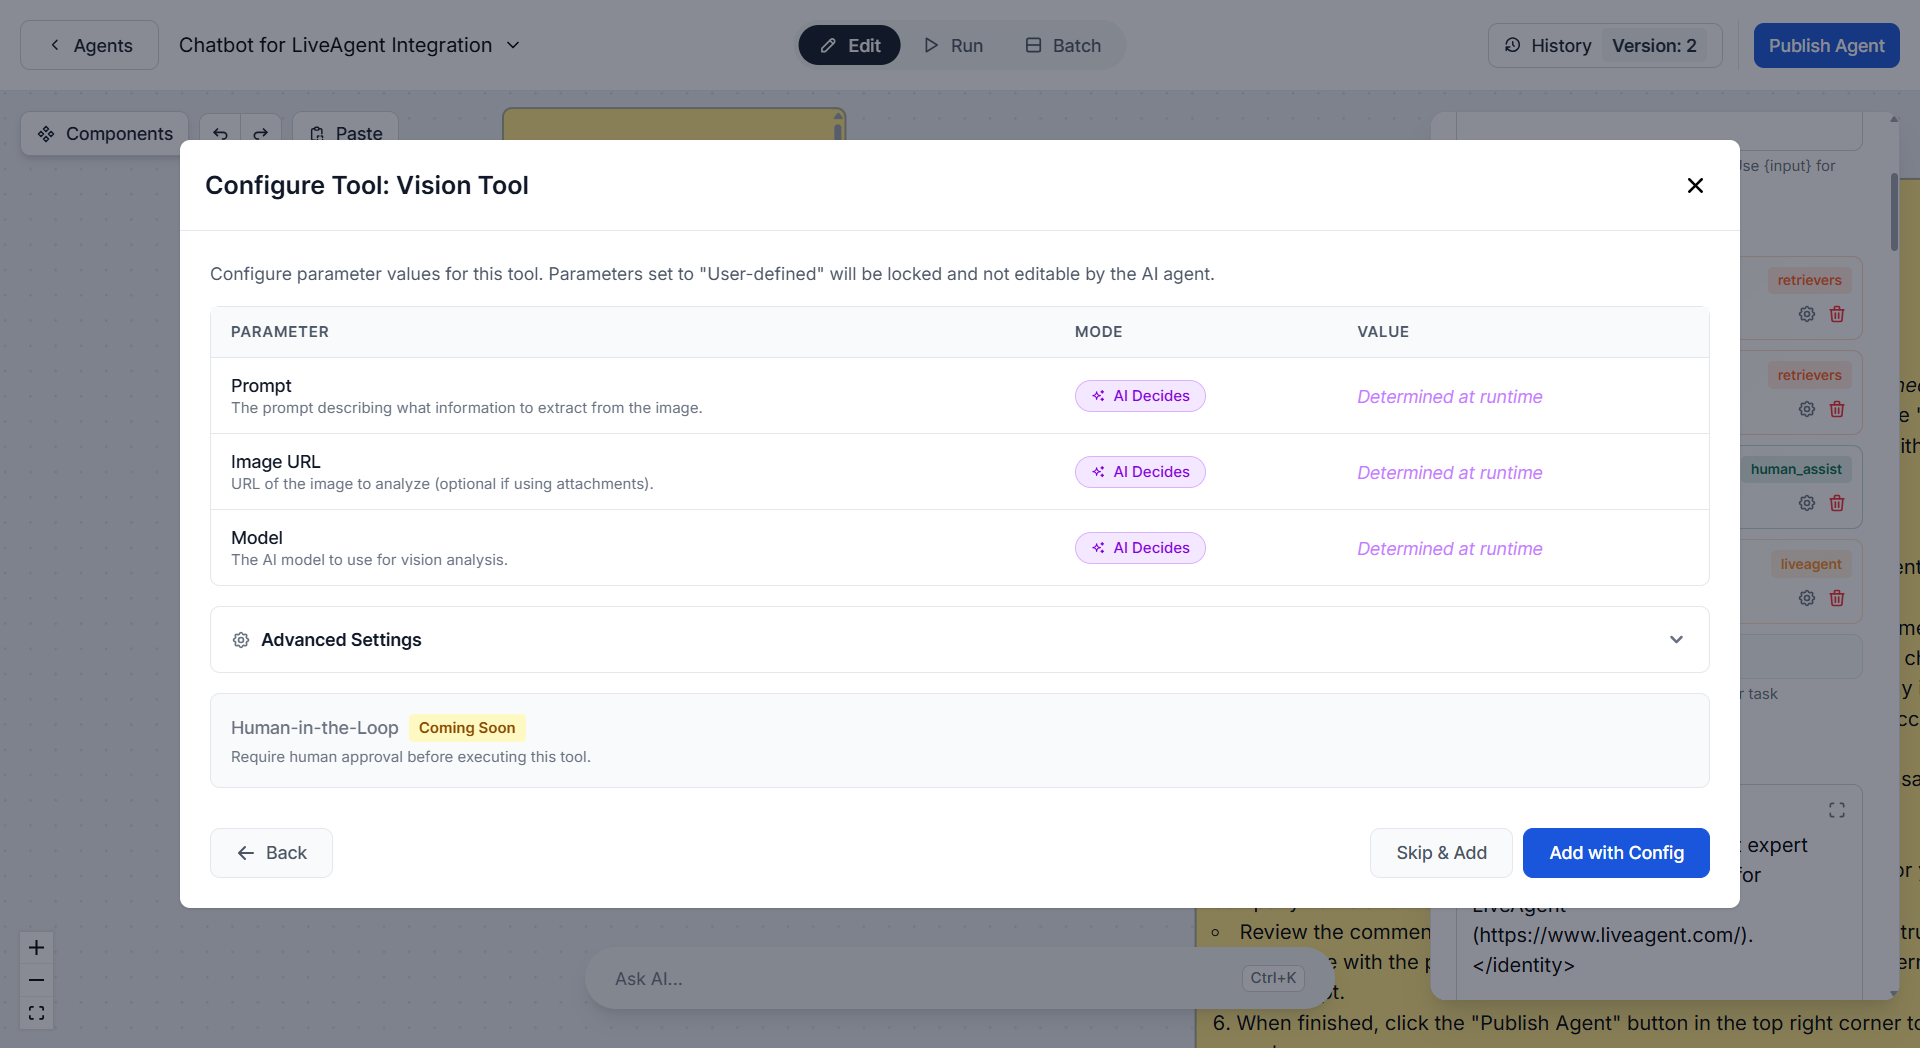Toggle AI Decides mode for Image URL
This screenshot has width=1920, height=1048.
click(1140, 472)
